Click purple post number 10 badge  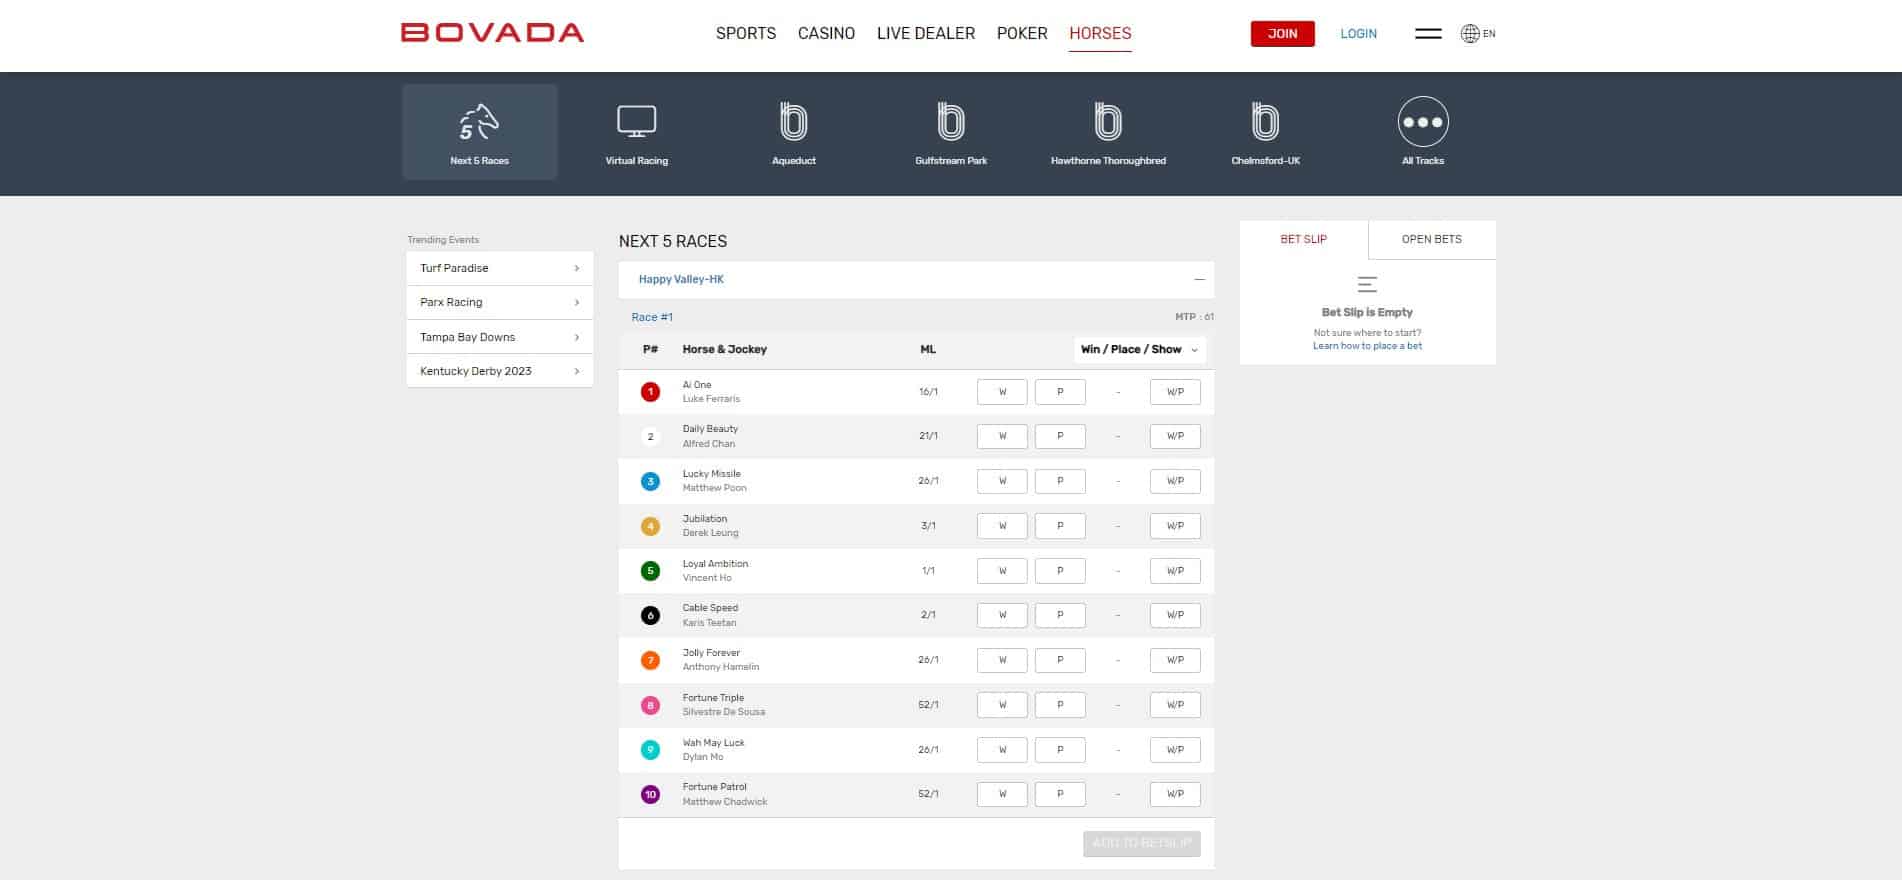(650, 794)
